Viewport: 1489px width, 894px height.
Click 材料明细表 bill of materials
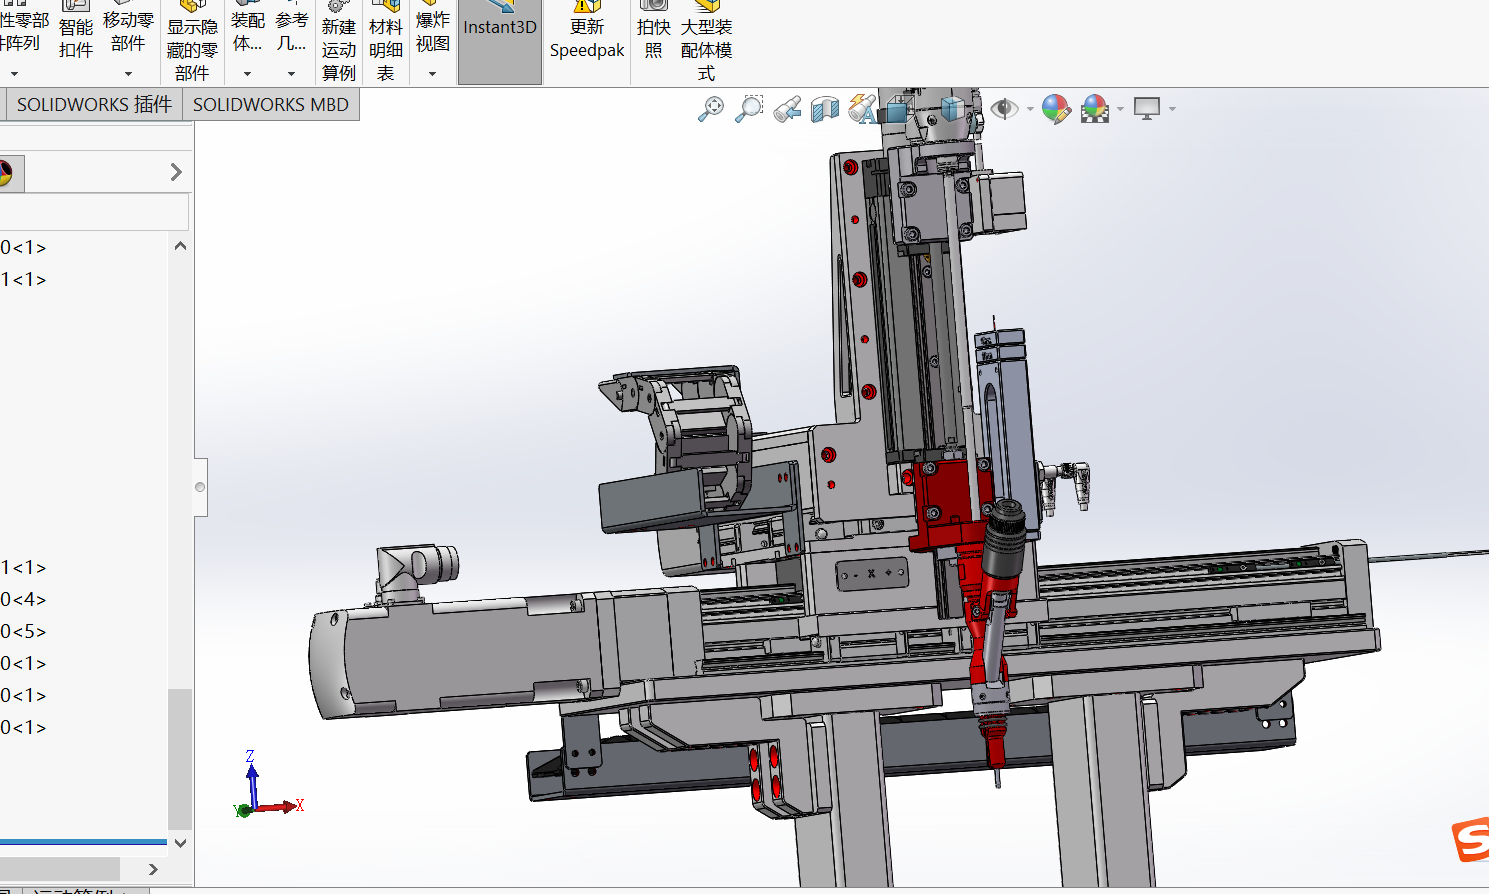(386, 40)
